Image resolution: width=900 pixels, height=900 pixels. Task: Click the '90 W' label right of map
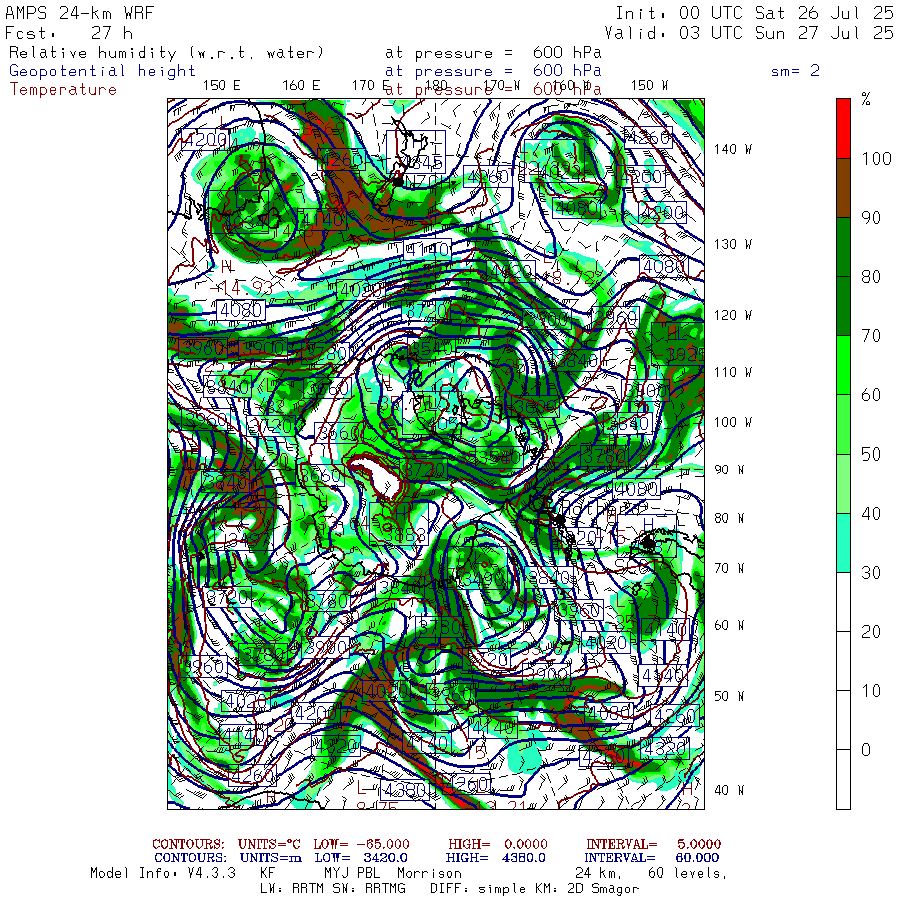(729, 470)
